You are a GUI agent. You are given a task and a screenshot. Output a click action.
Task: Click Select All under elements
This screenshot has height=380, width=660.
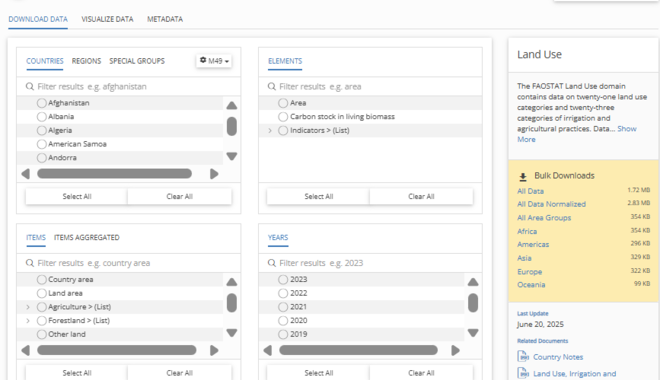[319, 196]
